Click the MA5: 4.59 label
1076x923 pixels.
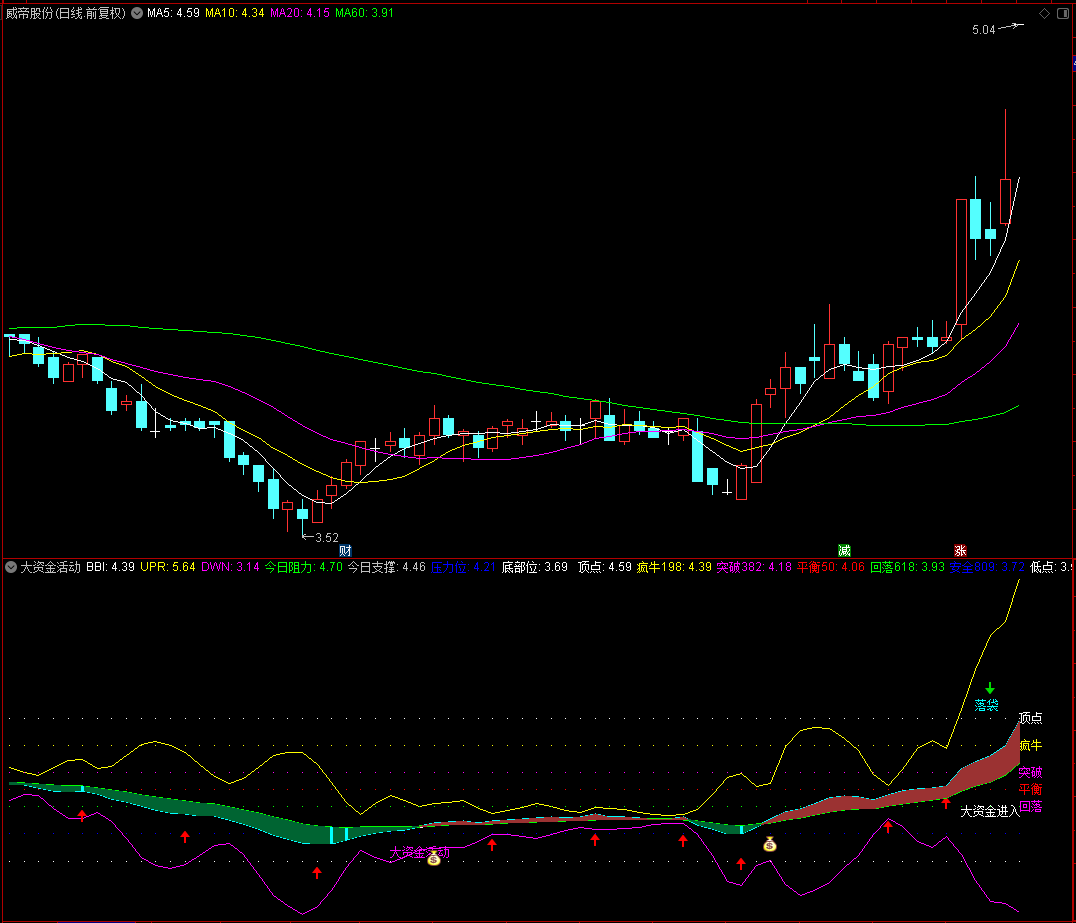pos(173,13)
